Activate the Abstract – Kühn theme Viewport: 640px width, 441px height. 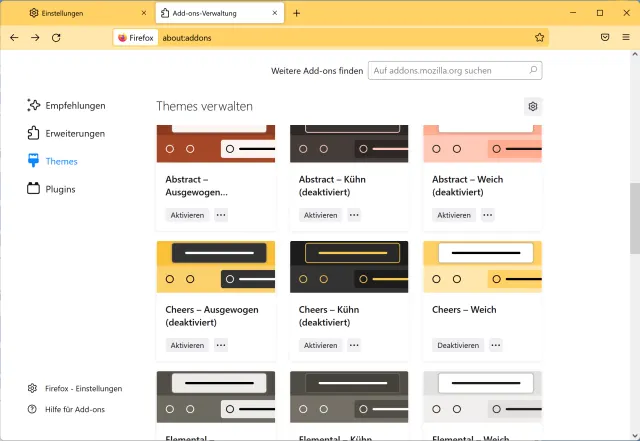pyautogui.click(x=320, y=215)
